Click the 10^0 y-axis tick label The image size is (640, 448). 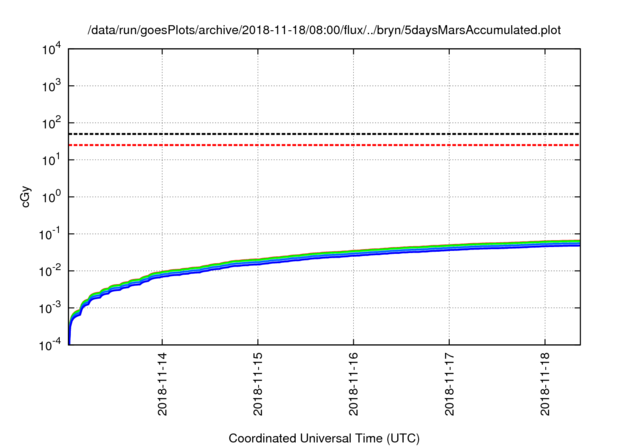pyautogui.click(x=51, y=197)
